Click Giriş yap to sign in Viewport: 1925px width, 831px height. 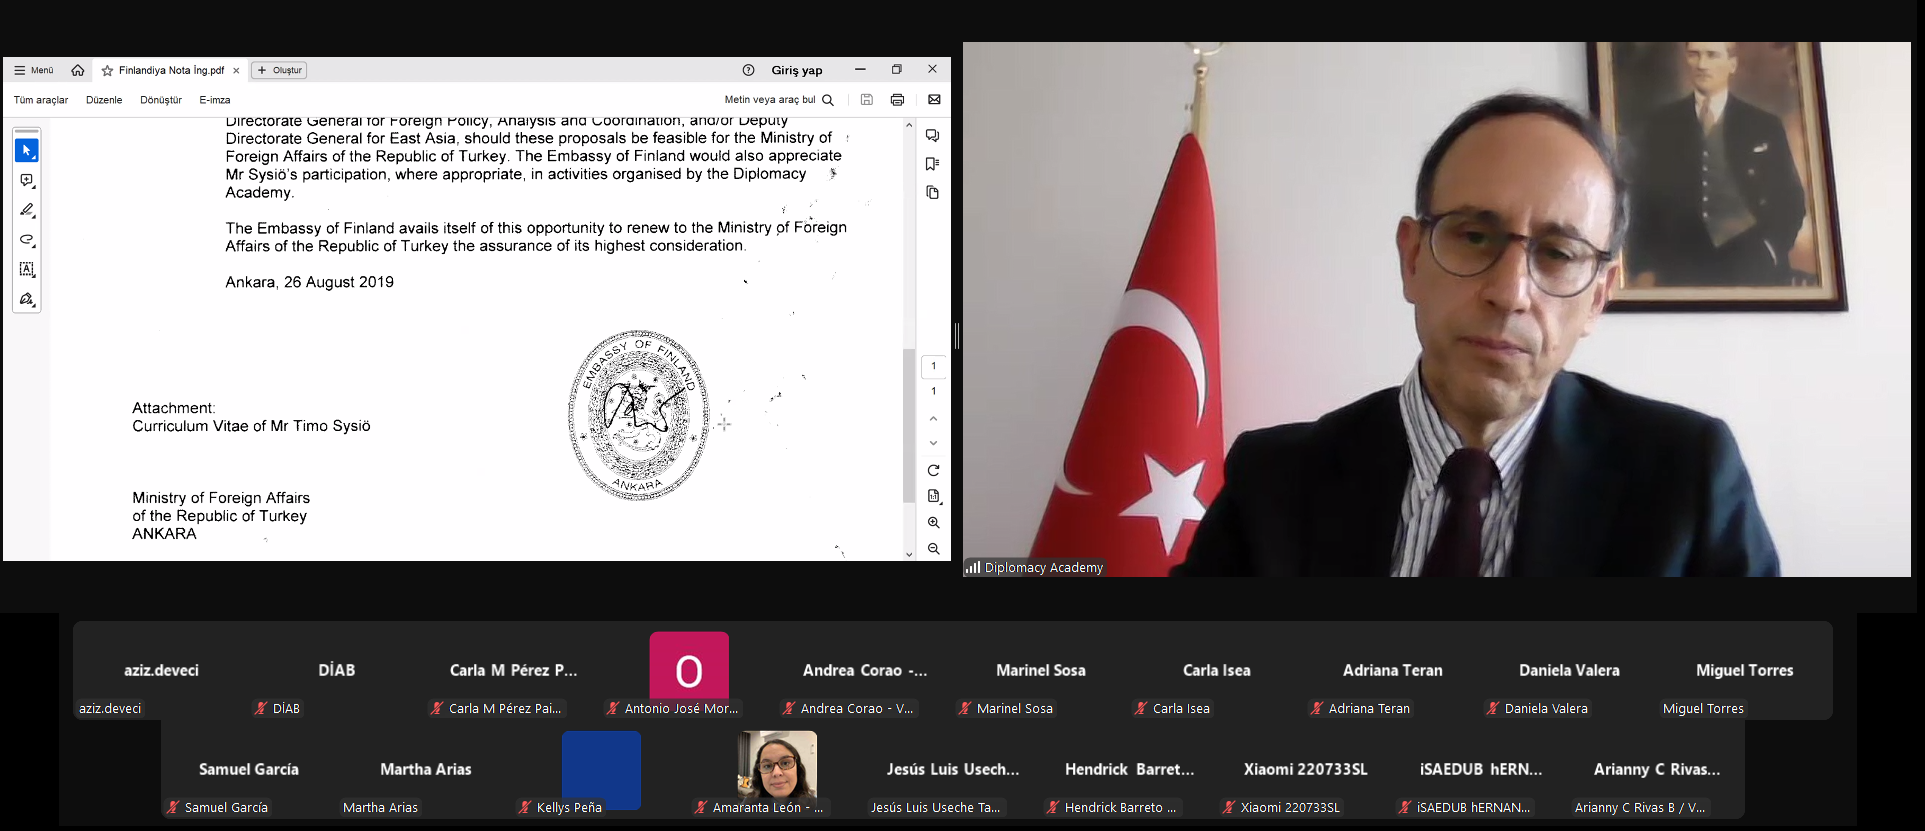point(796,70)
